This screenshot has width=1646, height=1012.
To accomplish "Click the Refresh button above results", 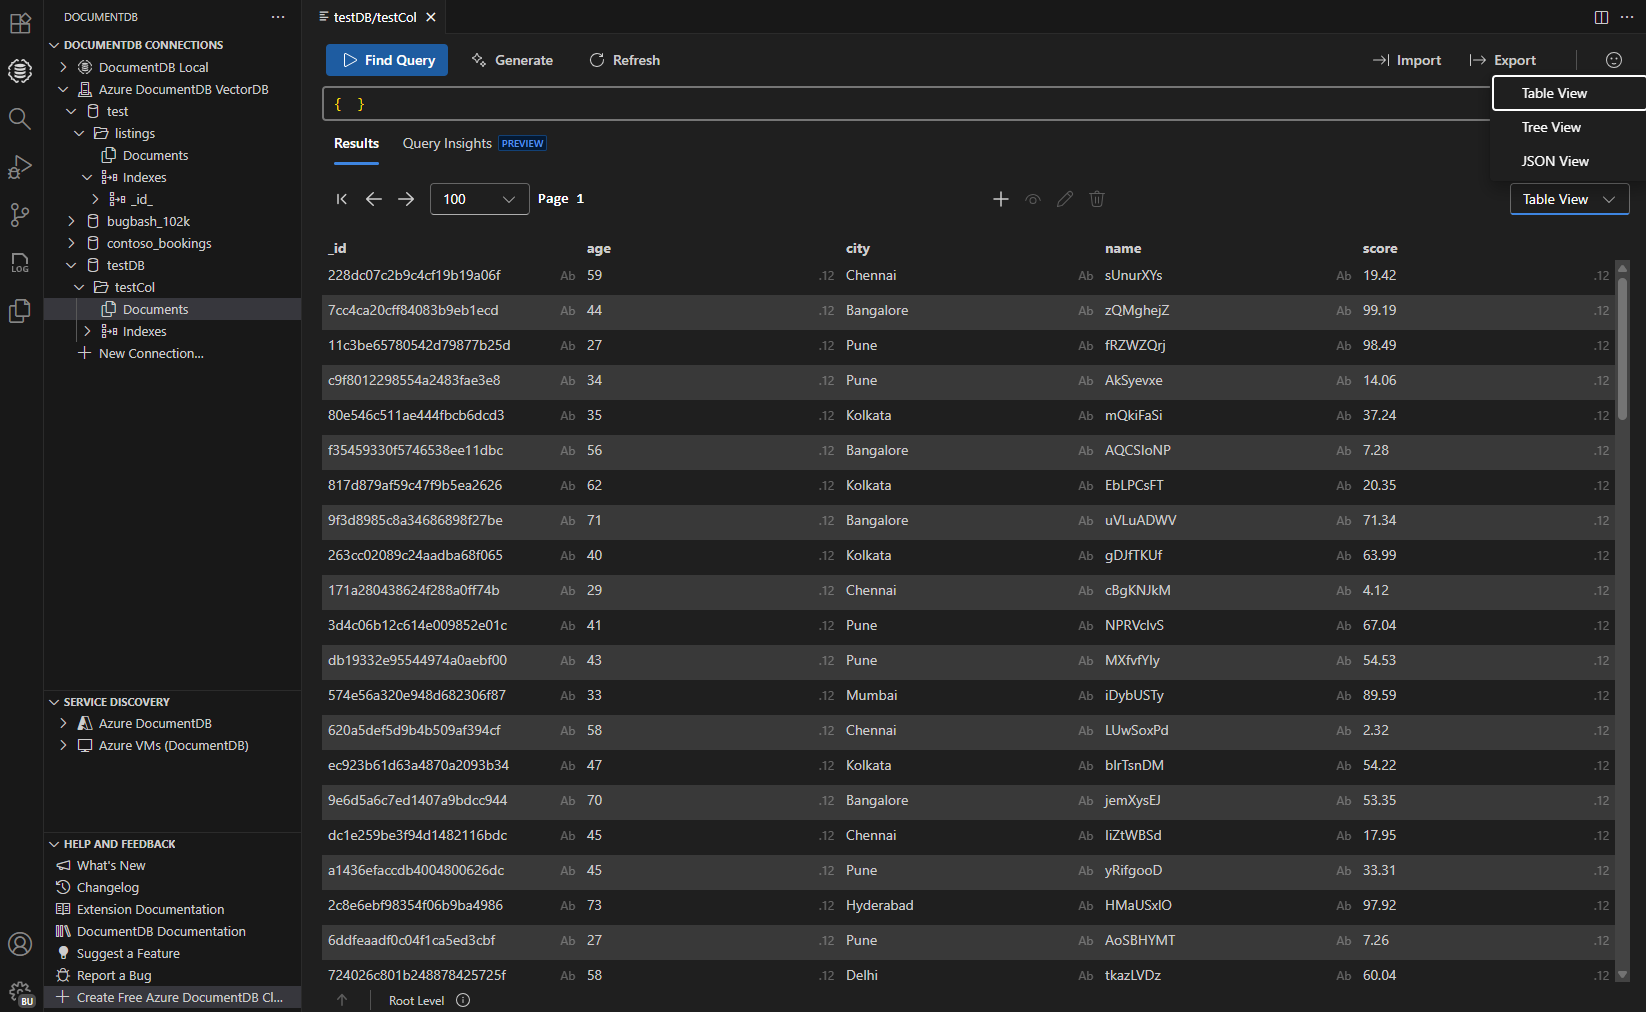I will click(624, 60).
